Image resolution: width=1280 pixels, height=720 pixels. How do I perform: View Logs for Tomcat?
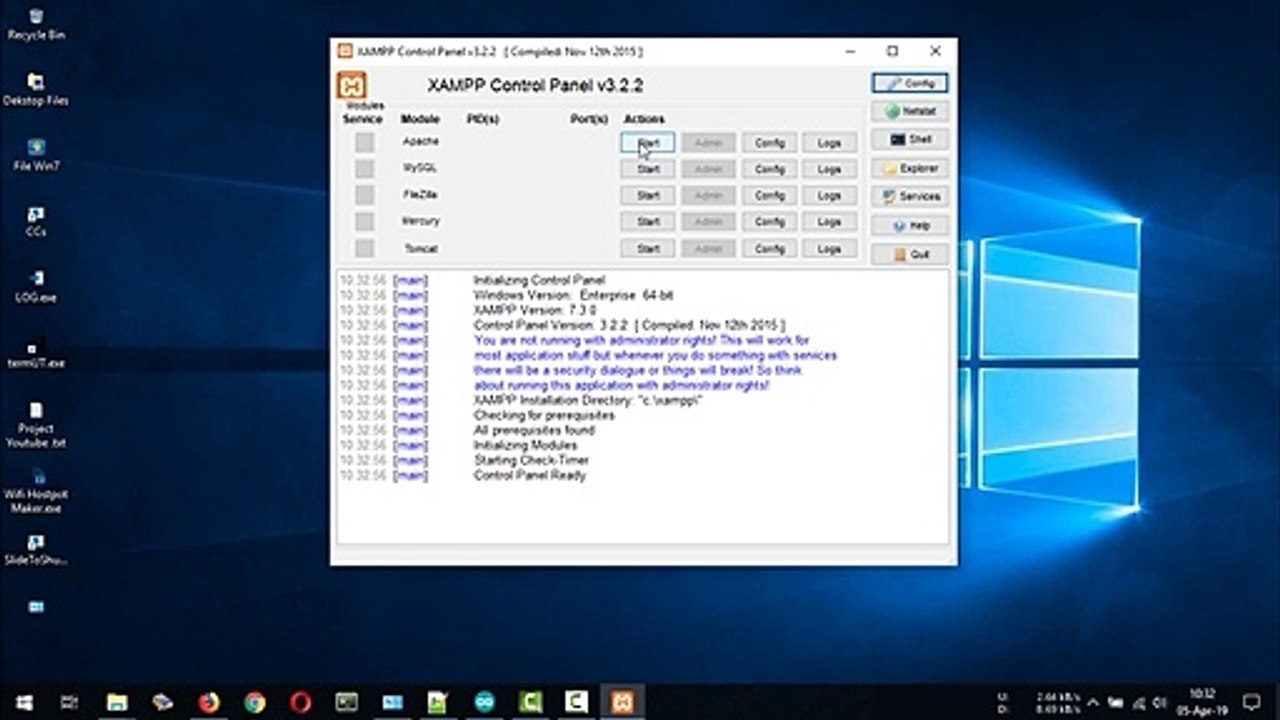click(830, 249)
